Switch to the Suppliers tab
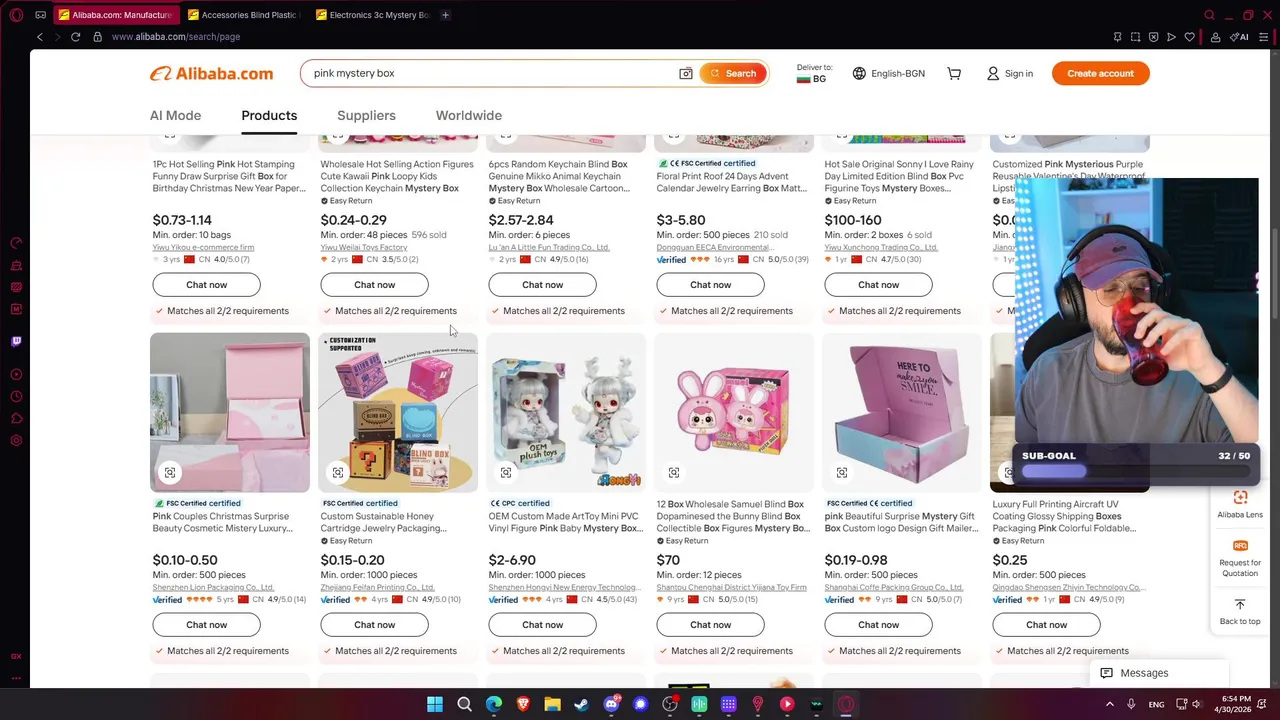 tap(366, 115)
